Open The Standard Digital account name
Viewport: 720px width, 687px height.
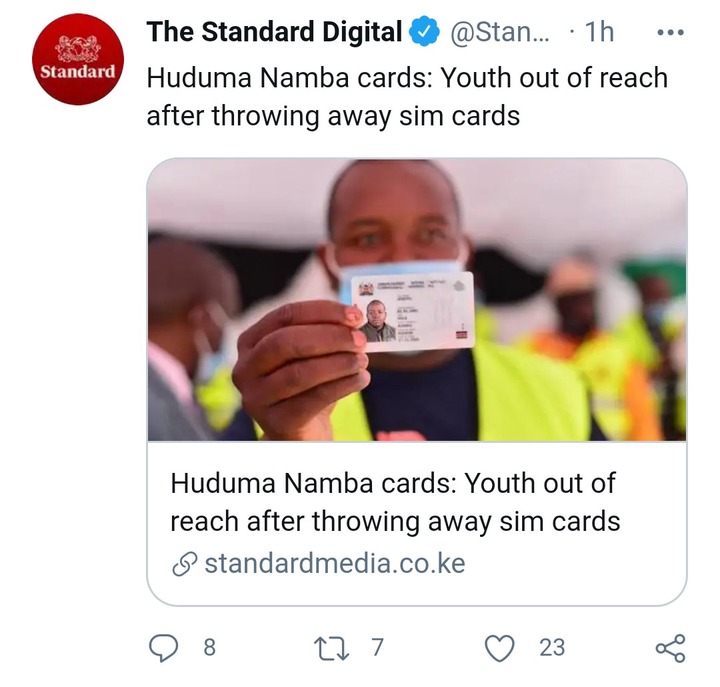(x=275, y=32)
